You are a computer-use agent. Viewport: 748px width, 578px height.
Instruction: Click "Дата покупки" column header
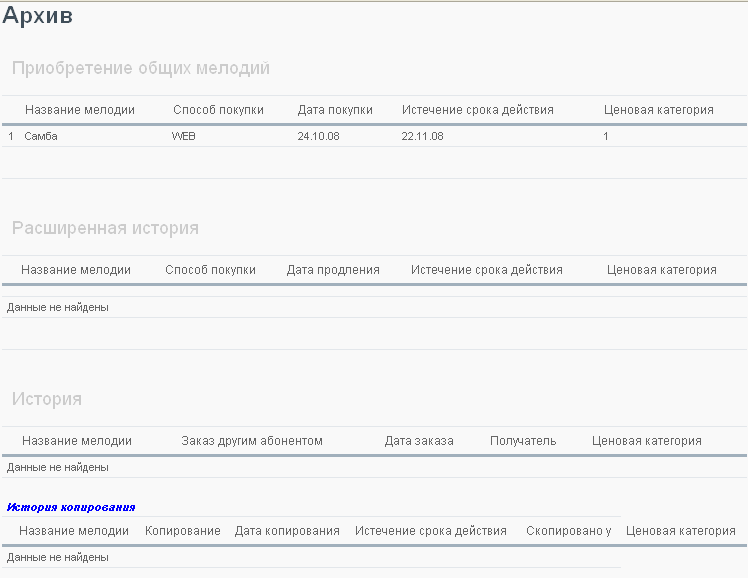[335, 110]
